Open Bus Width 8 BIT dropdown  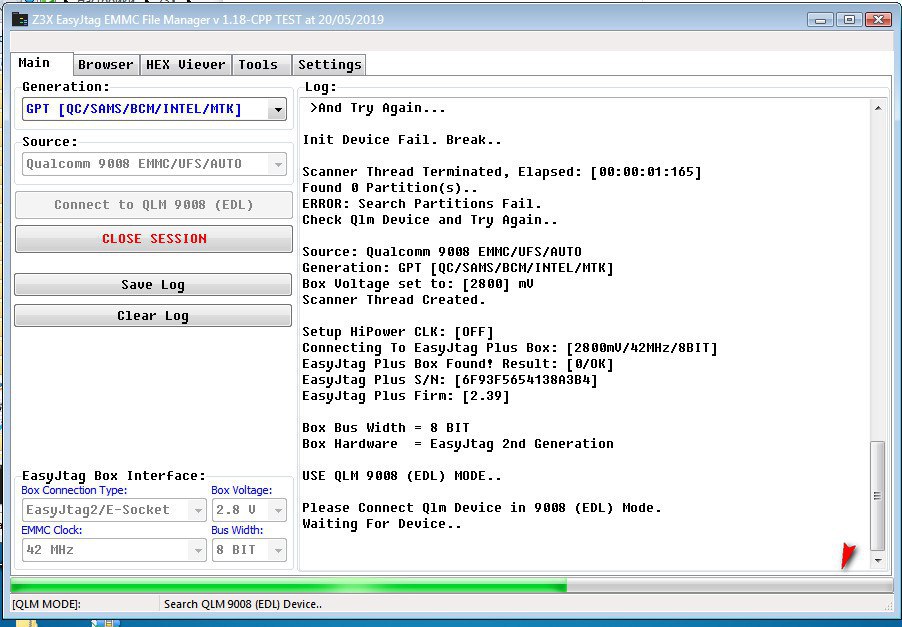(x=249, y=550)
